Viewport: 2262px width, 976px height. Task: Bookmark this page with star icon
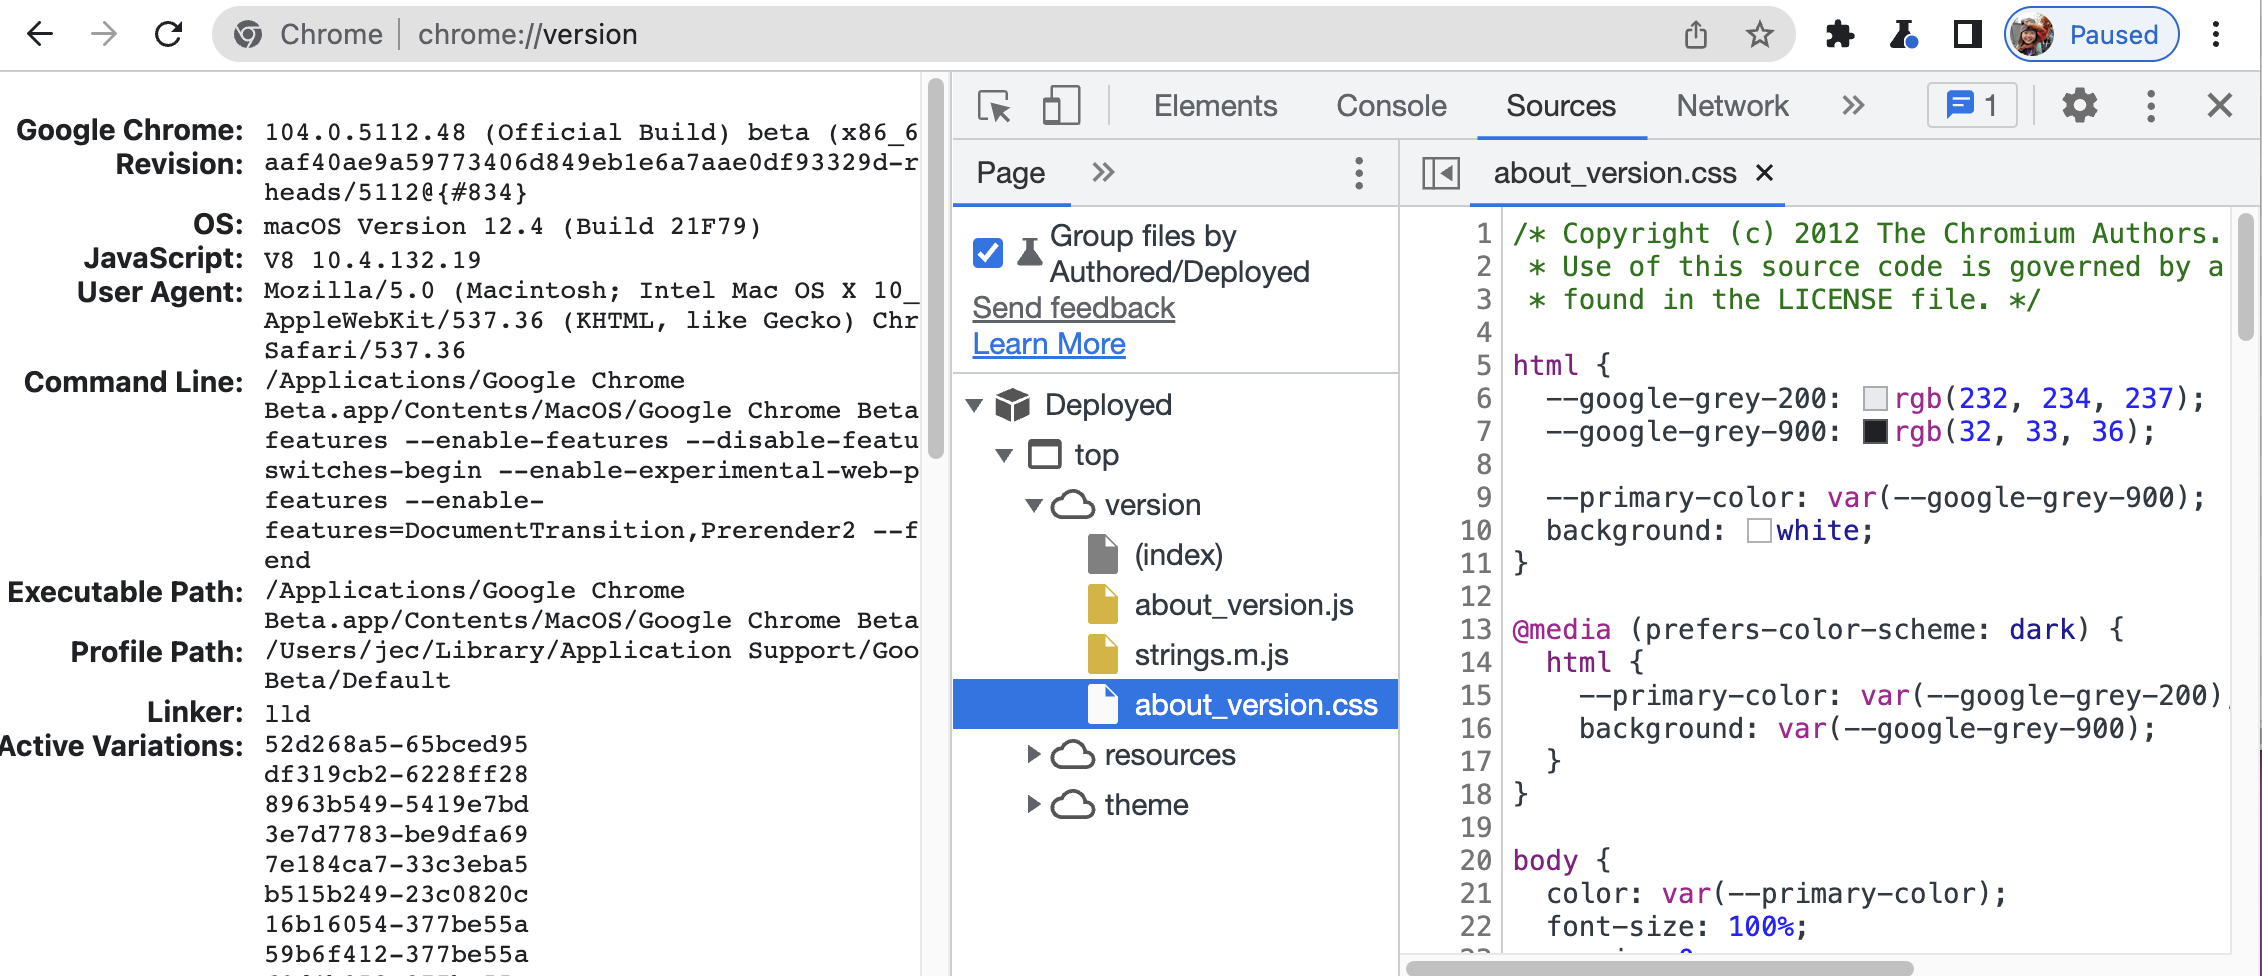(1759, 35)
